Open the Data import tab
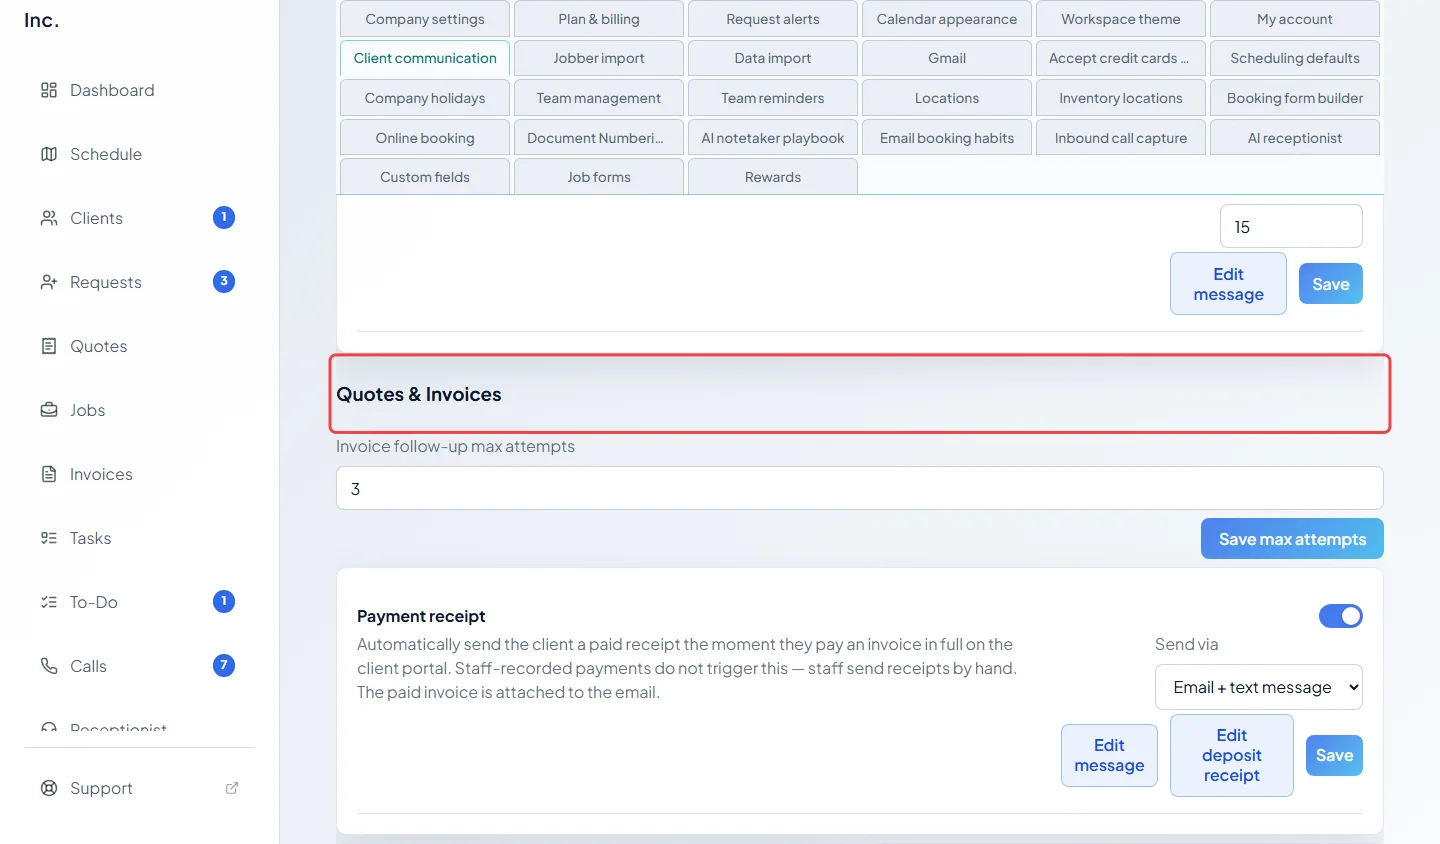 click(x=773, y=58)
